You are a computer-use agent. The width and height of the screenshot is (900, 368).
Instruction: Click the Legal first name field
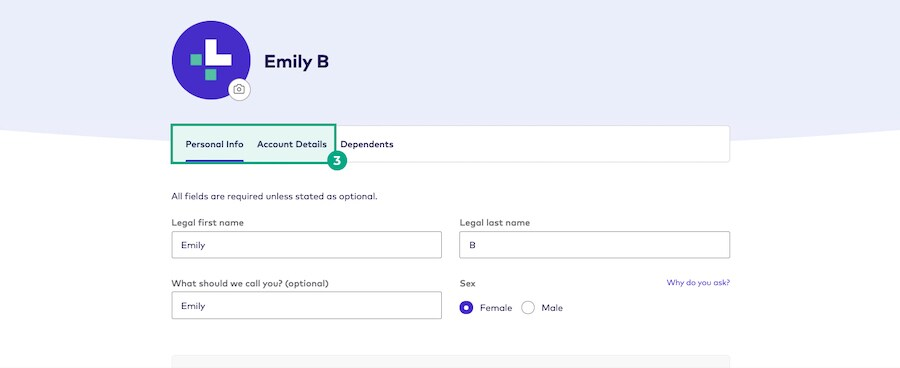coord(307,245)
